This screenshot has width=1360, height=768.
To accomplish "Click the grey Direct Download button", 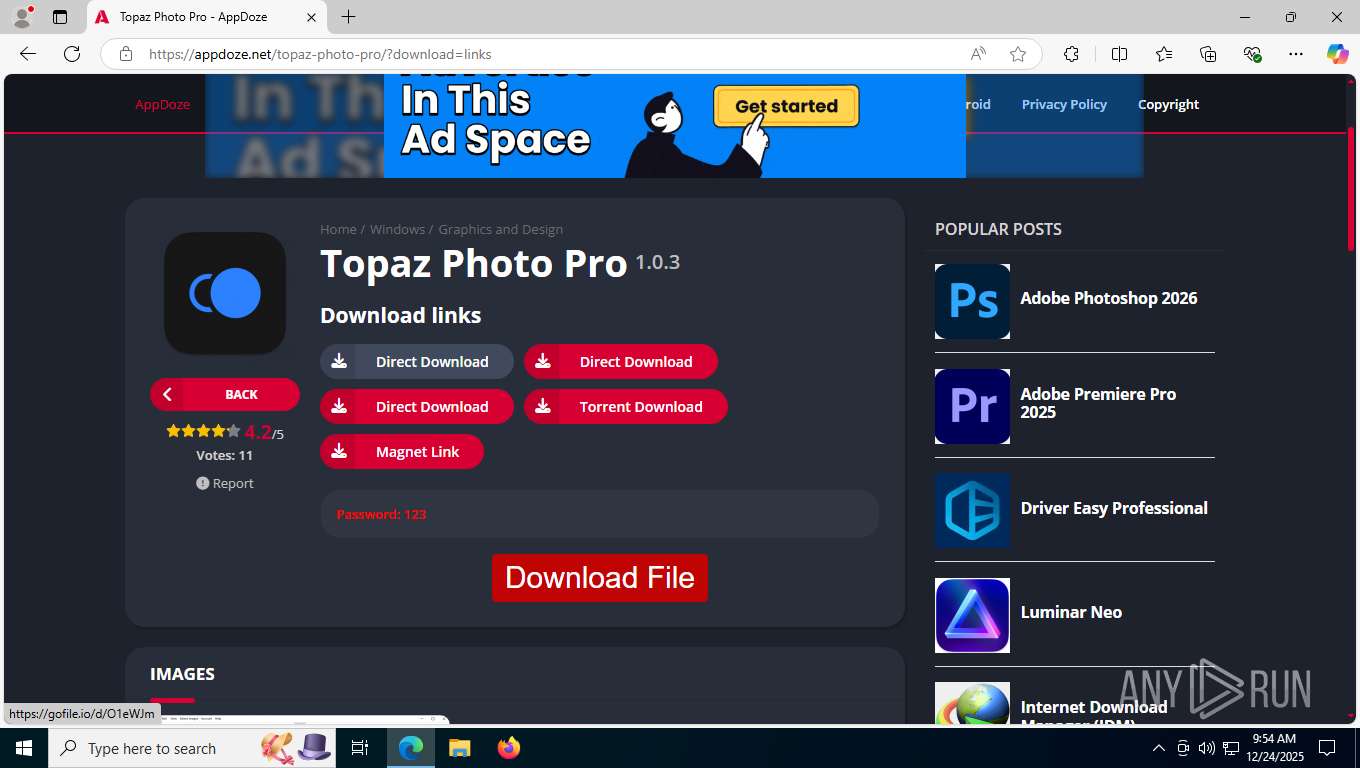I will tap(417, 362).
